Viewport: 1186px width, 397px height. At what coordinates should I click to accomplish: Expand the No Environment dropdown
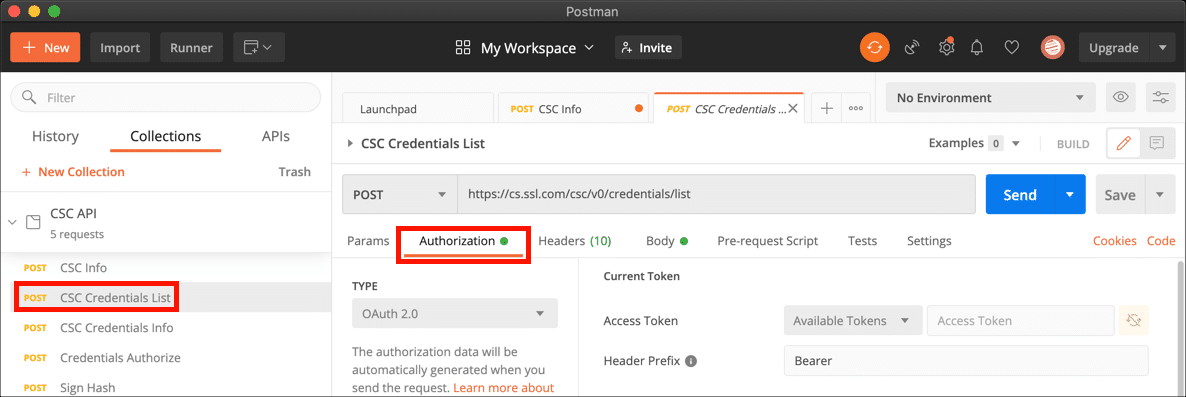coord(990,98)
